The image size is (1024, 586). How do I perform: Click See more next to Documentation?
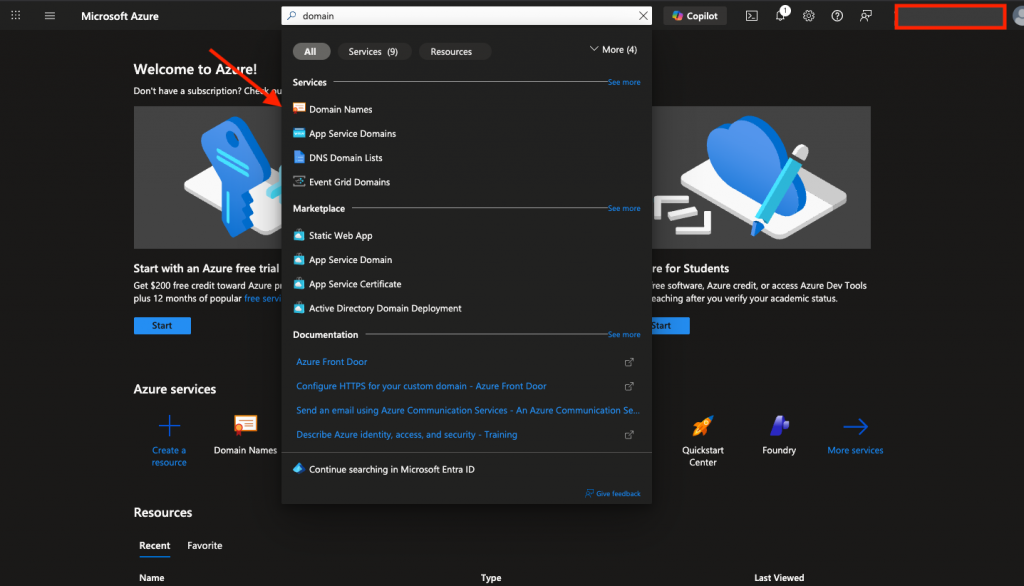coord(624,334)
